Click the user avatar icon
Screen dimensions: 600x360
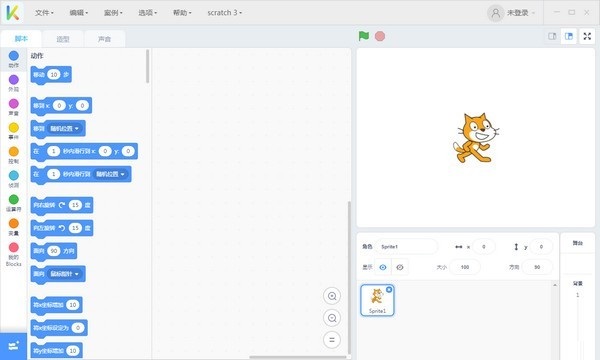tap(496, 13)
